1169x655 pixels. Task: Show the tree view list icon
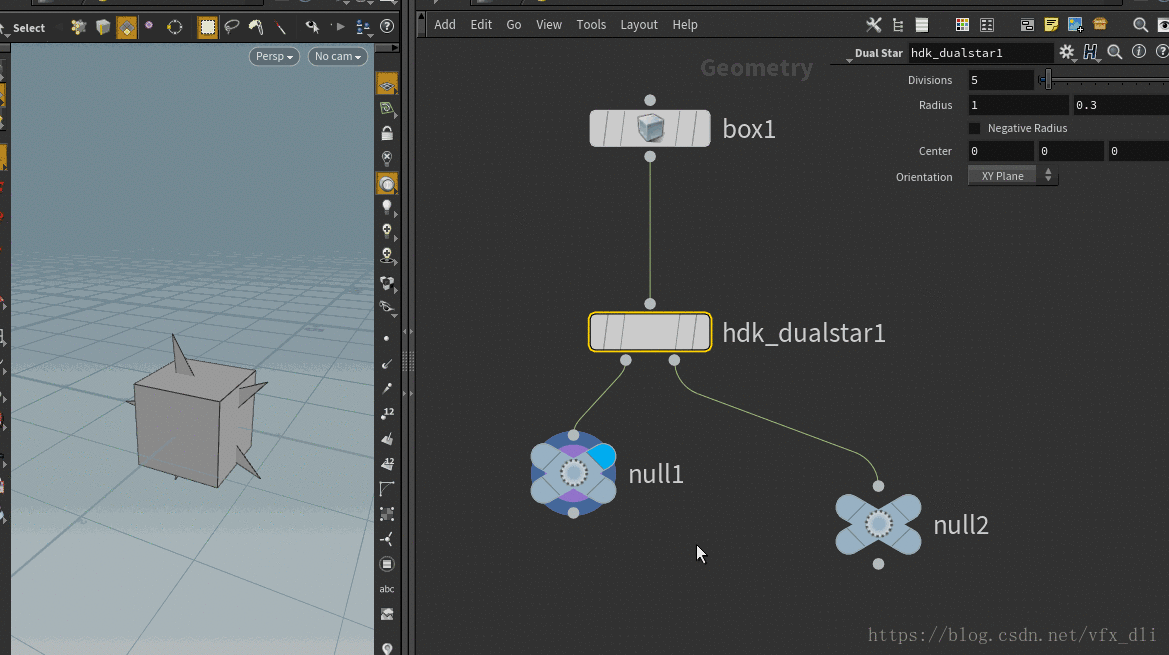coord(898,25)
